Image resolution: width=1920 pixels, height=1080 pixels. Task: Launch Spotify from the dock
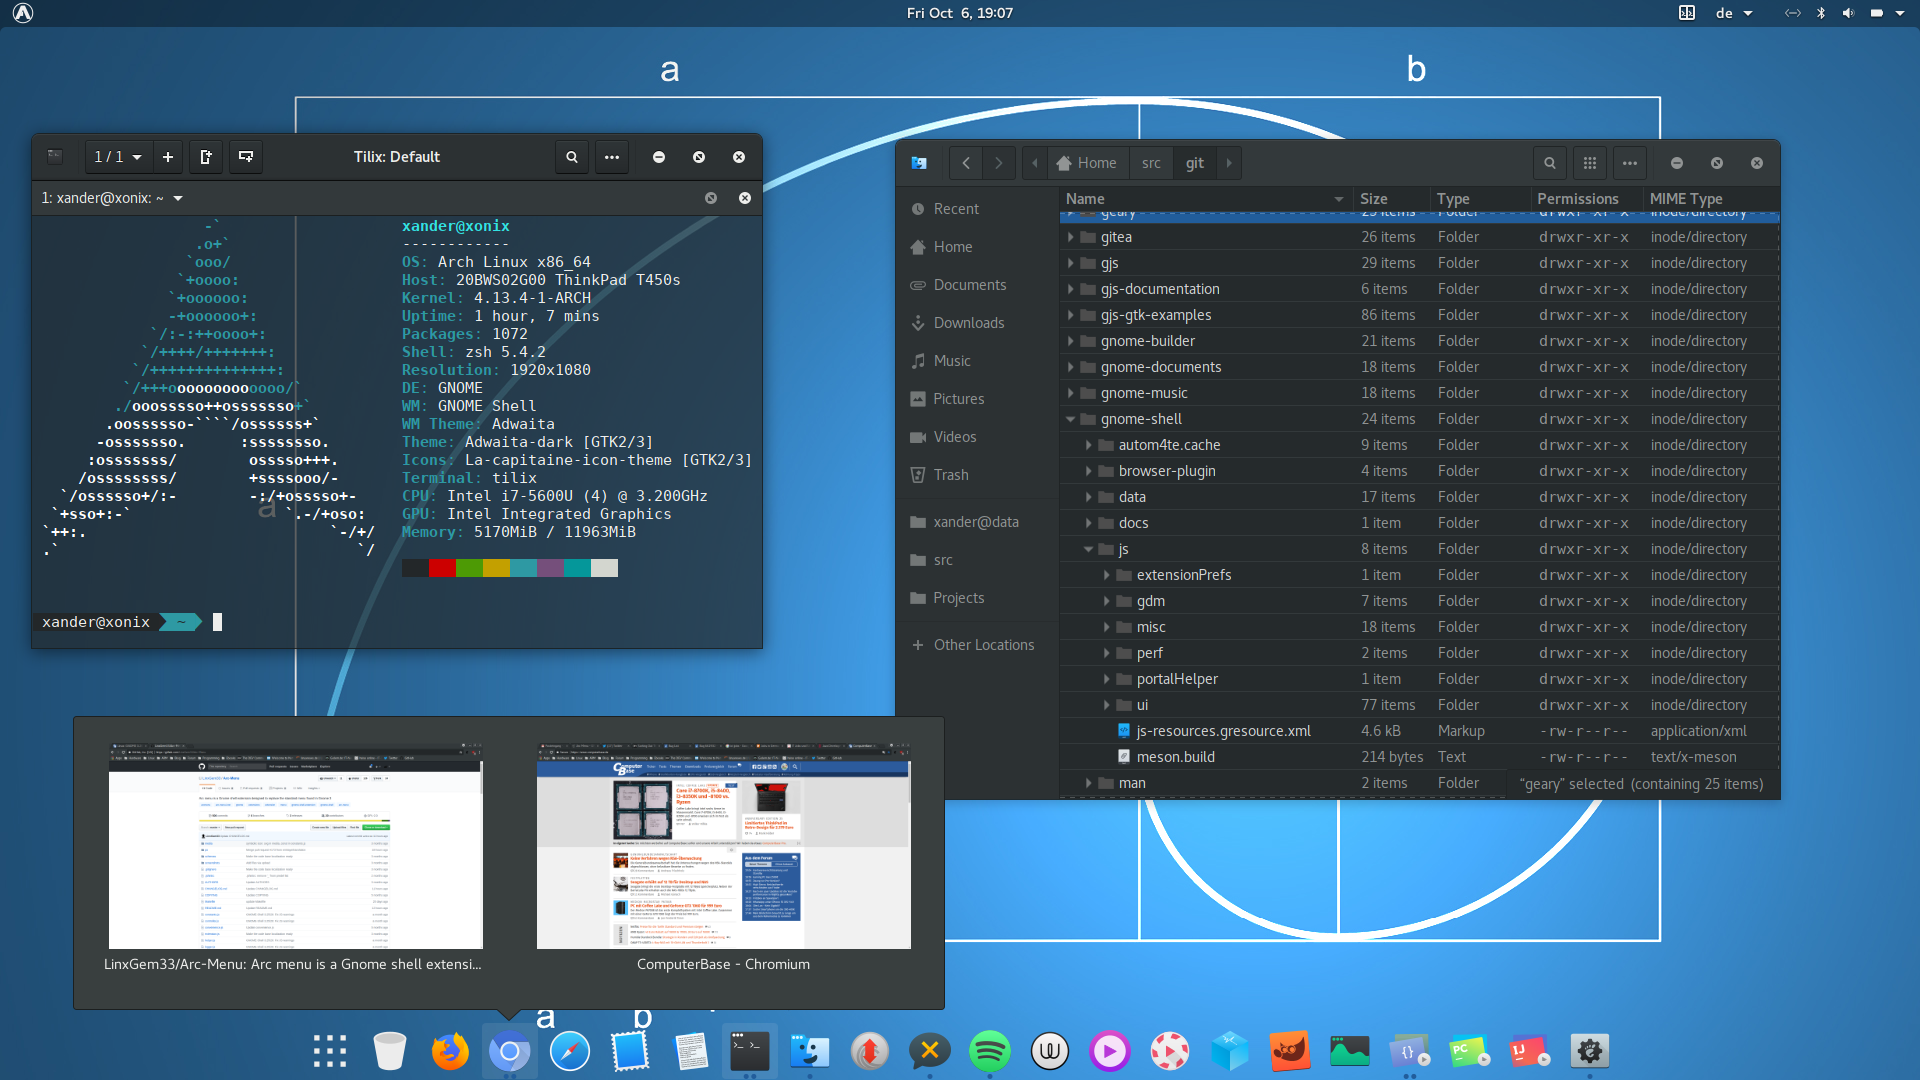[989, 1051]
